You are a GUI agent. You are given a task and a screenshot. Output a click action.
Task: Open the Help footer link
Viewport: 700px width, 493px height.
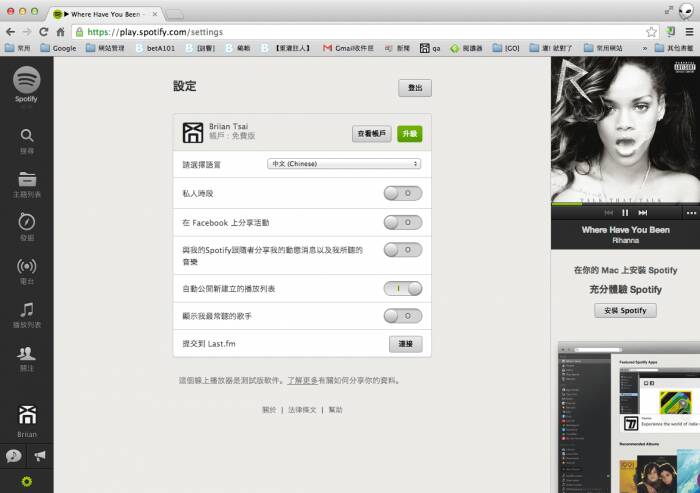coord(335,409)
